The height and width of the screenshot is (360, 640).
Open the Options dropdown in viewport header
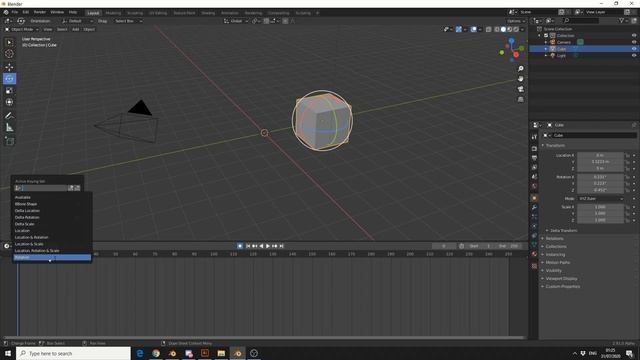click(516, 21)
